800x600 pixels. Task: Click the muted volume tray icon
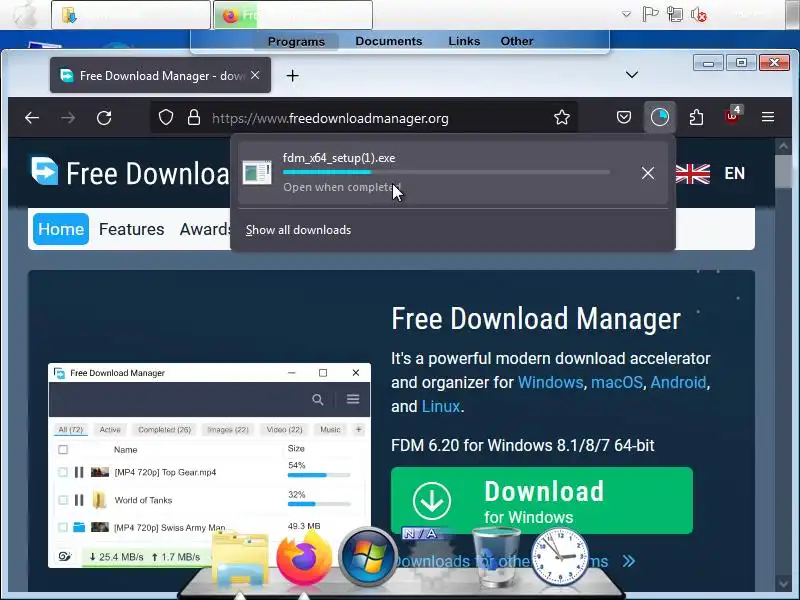pyautogui.click(x=698, y=14)
